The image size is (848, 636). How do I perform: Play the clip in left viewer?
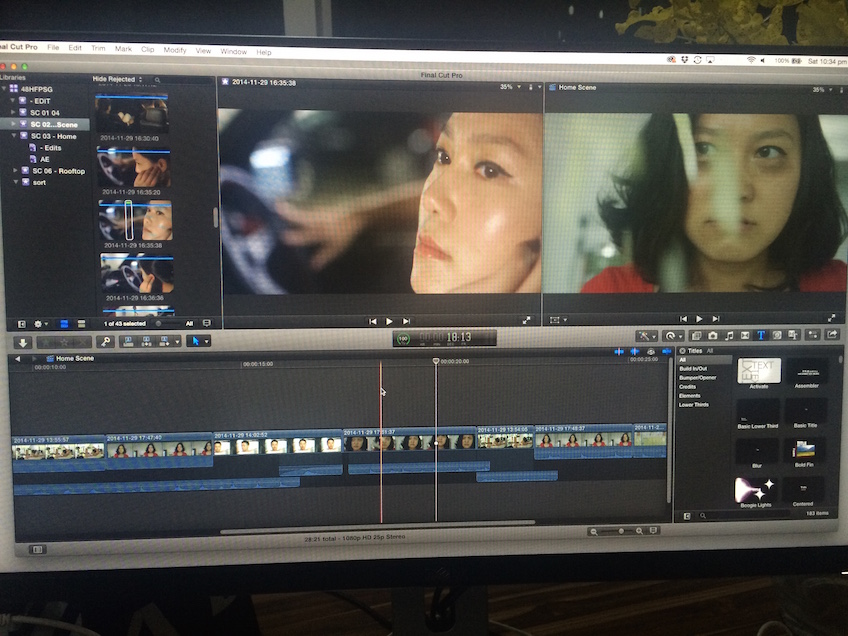point(389,321)
